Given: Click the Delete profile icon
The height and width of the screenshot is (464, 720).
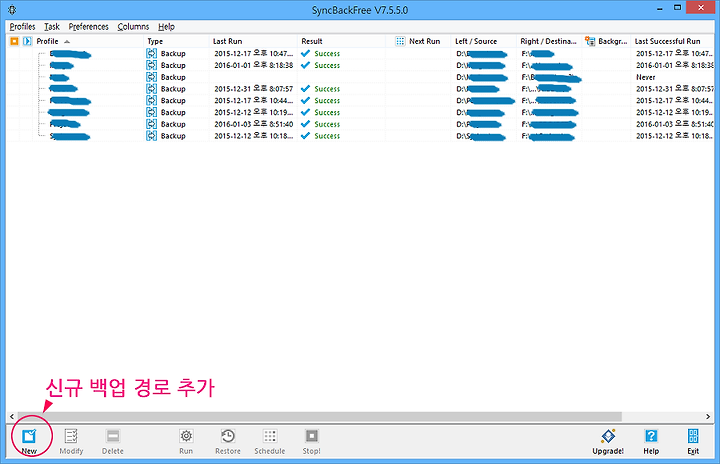Looking at the screenshot, I should point(113,436).
